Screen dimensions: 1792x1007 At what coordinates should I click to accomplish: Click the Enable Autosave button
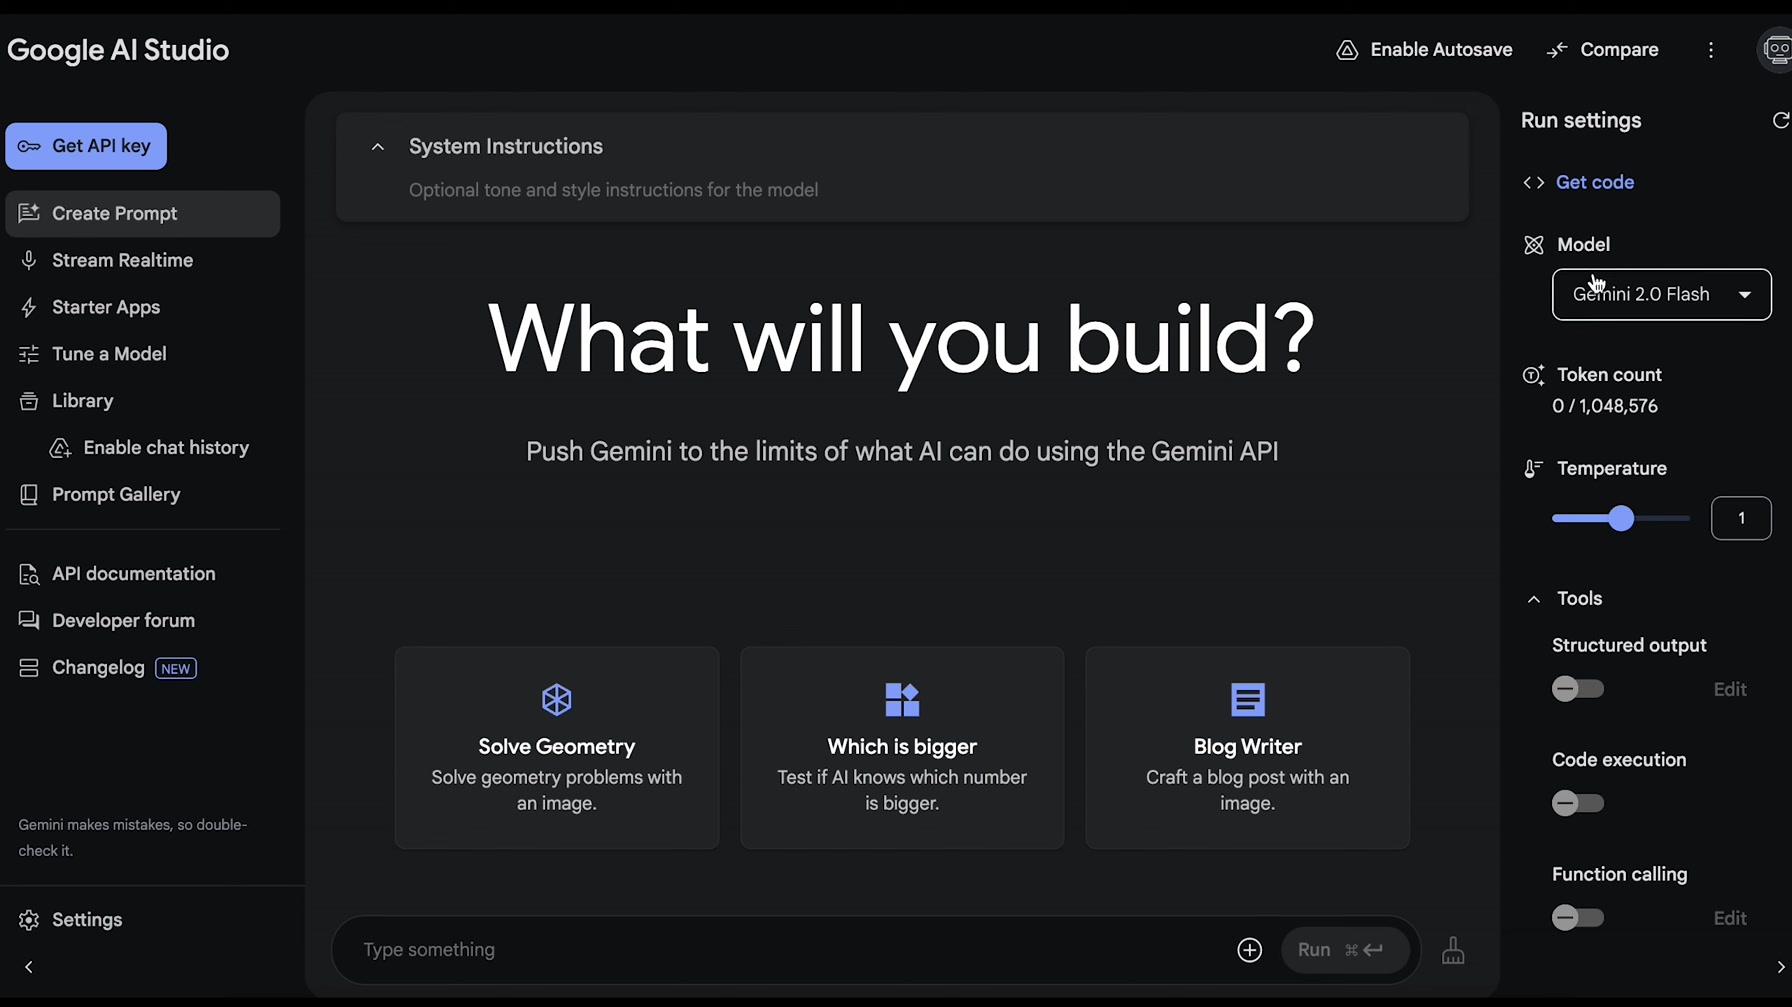[1424, 50]
